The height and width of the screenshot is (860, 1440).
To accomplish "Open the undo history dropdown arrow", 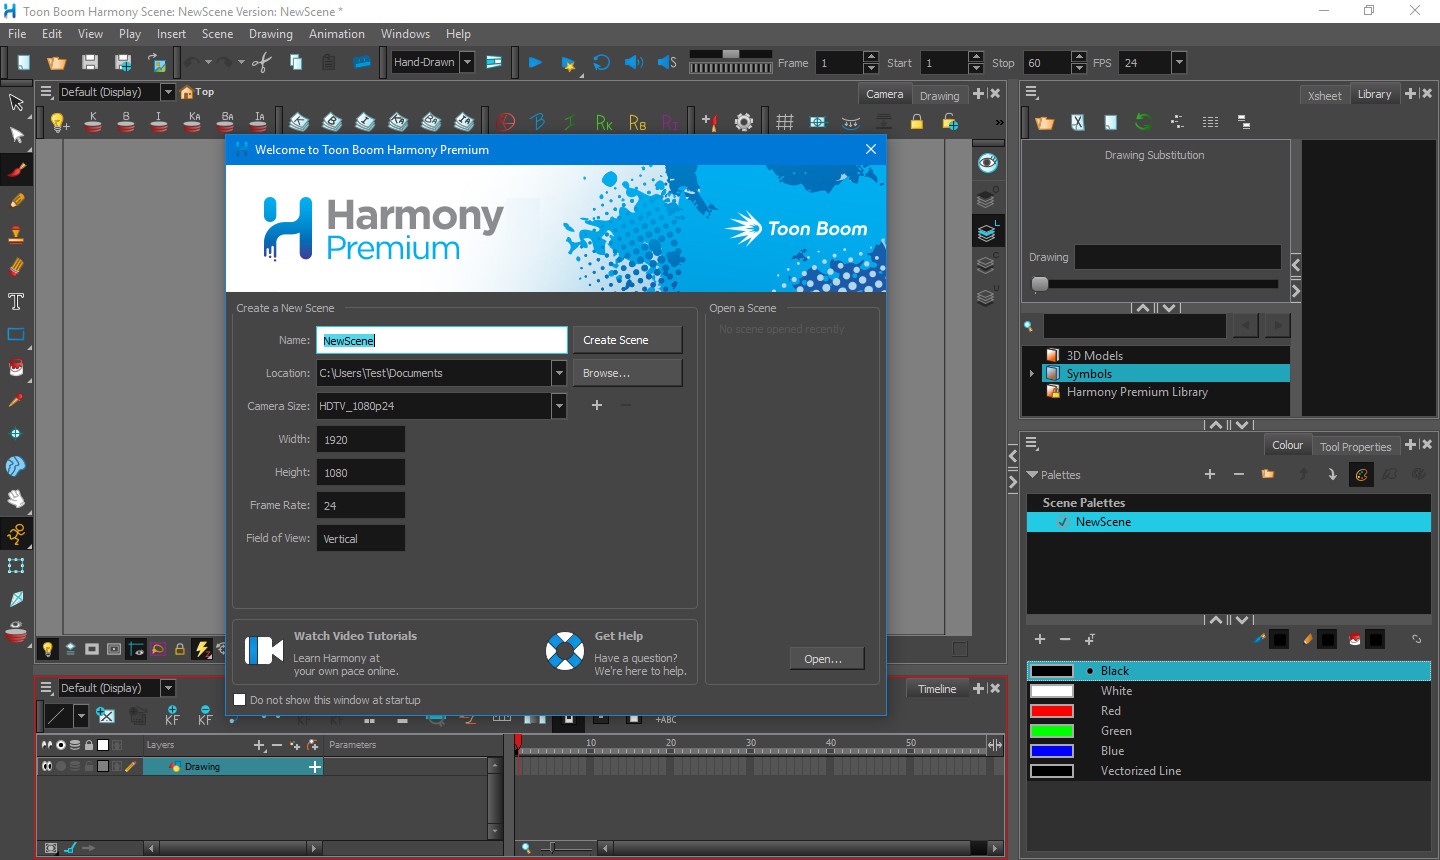I will click(208, 62).
